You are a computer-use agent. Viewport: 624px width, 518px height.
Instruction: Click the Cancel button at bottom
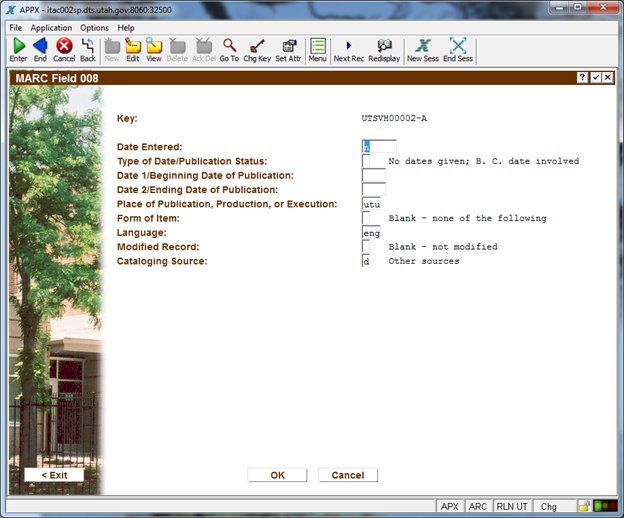tap(347, 475)
